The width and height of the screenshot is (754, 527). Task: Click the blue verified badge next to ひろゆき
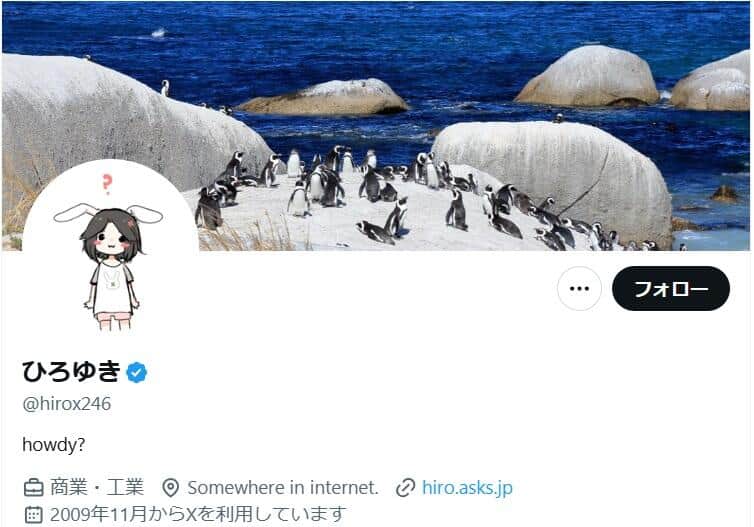(137, 373)
